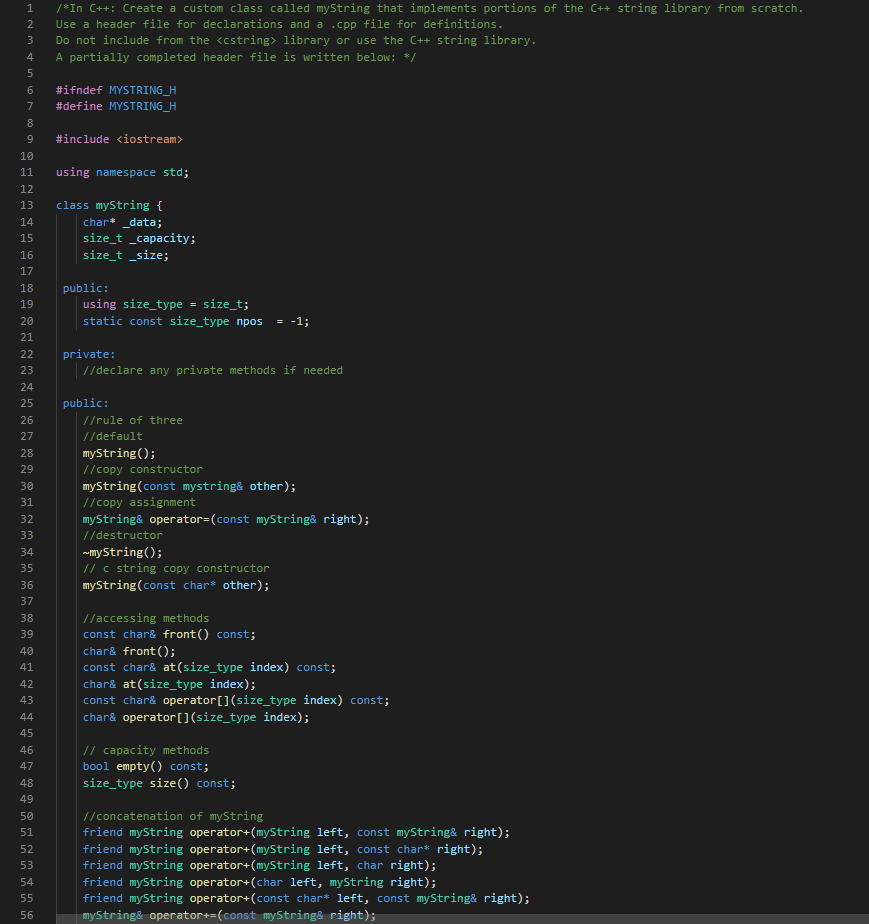Click 'public:' label on line 18
869x924 pixels.
click(x=85, y=288)
